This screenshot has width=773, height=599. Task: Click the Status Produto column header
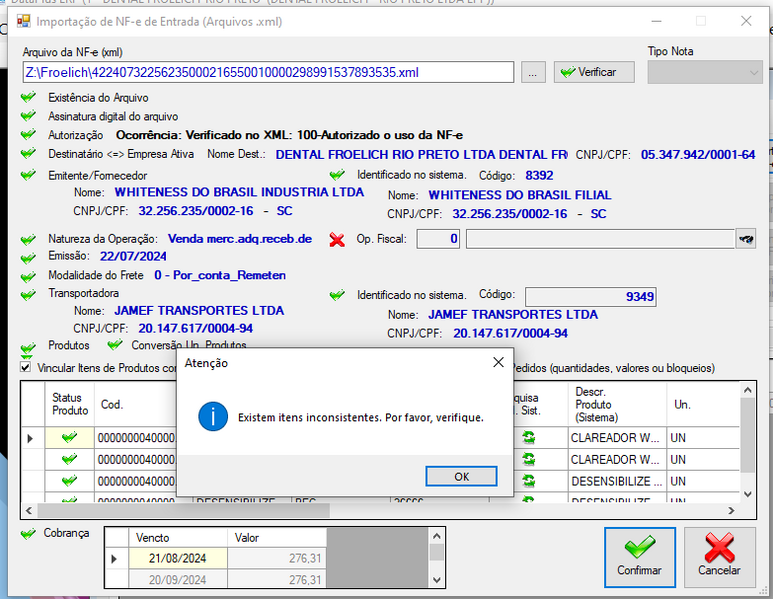pos(70,404)
